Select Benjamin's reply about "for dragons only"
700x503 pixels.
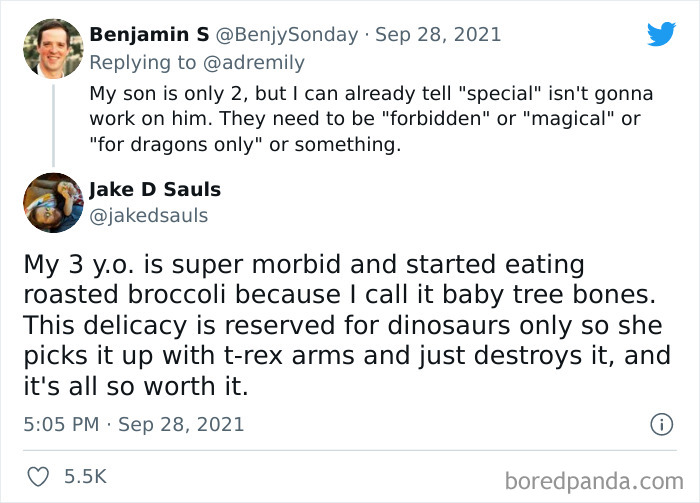[x=370, y=119]
